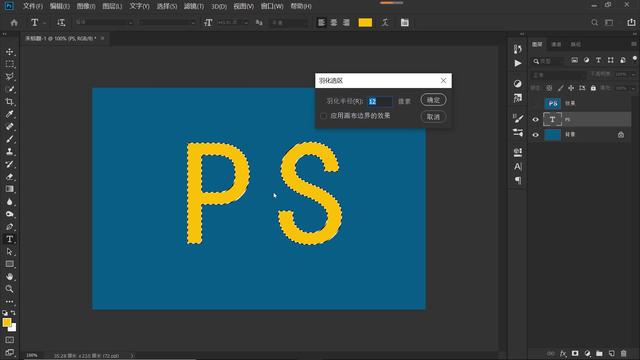Toggle type layer filter T icon
The width and height of the screenshot is (640, 360).
pos(598,60)
